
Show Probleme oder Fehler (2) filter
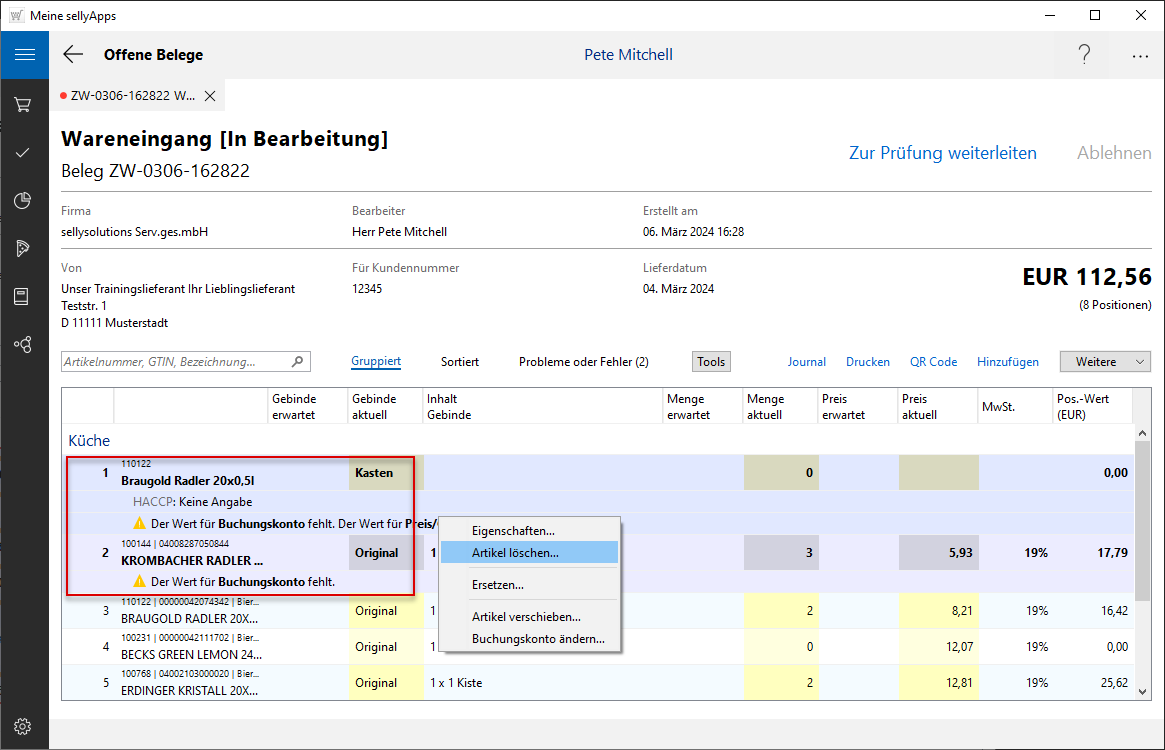(x=583, y=362)
